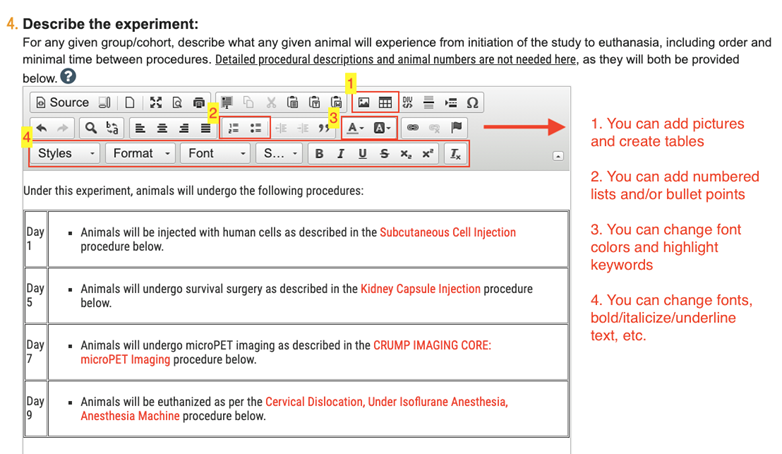The height and width of the screenshot is (454, 782).
Task: Align text left
Action: pos(140,128)
